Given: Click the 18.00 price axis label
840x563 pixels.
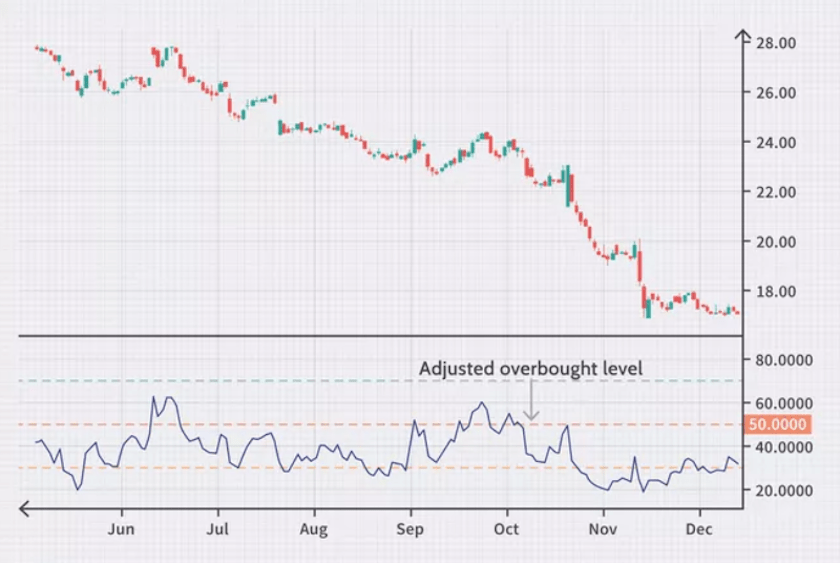Looking at the screenshot, I should point(776,291).
